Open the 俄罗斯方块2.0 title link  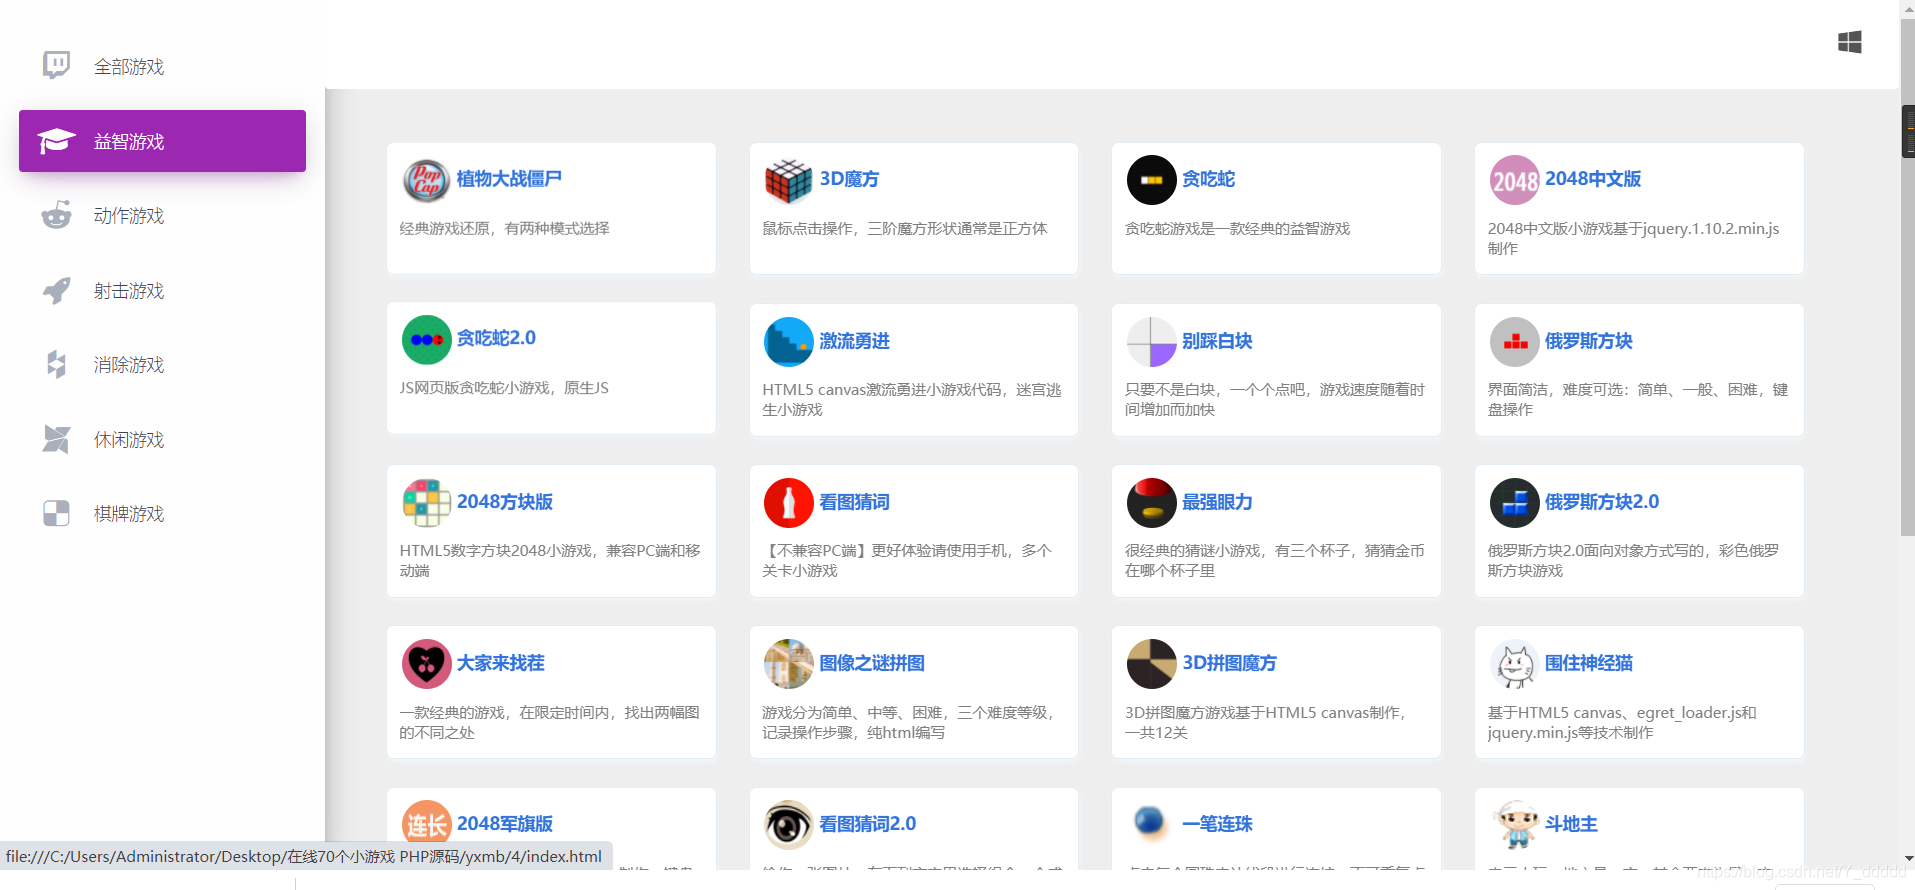click(x=1602, y=502)
